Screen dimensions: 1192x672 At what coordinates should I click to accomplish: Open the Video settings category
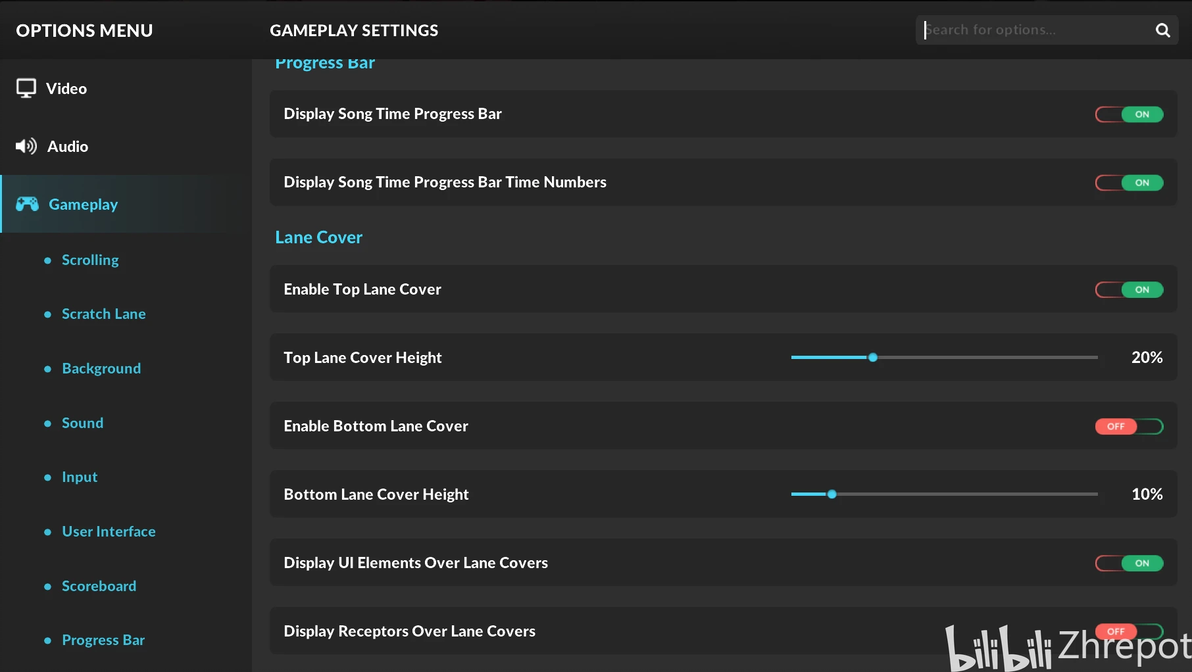click(66, 88)
